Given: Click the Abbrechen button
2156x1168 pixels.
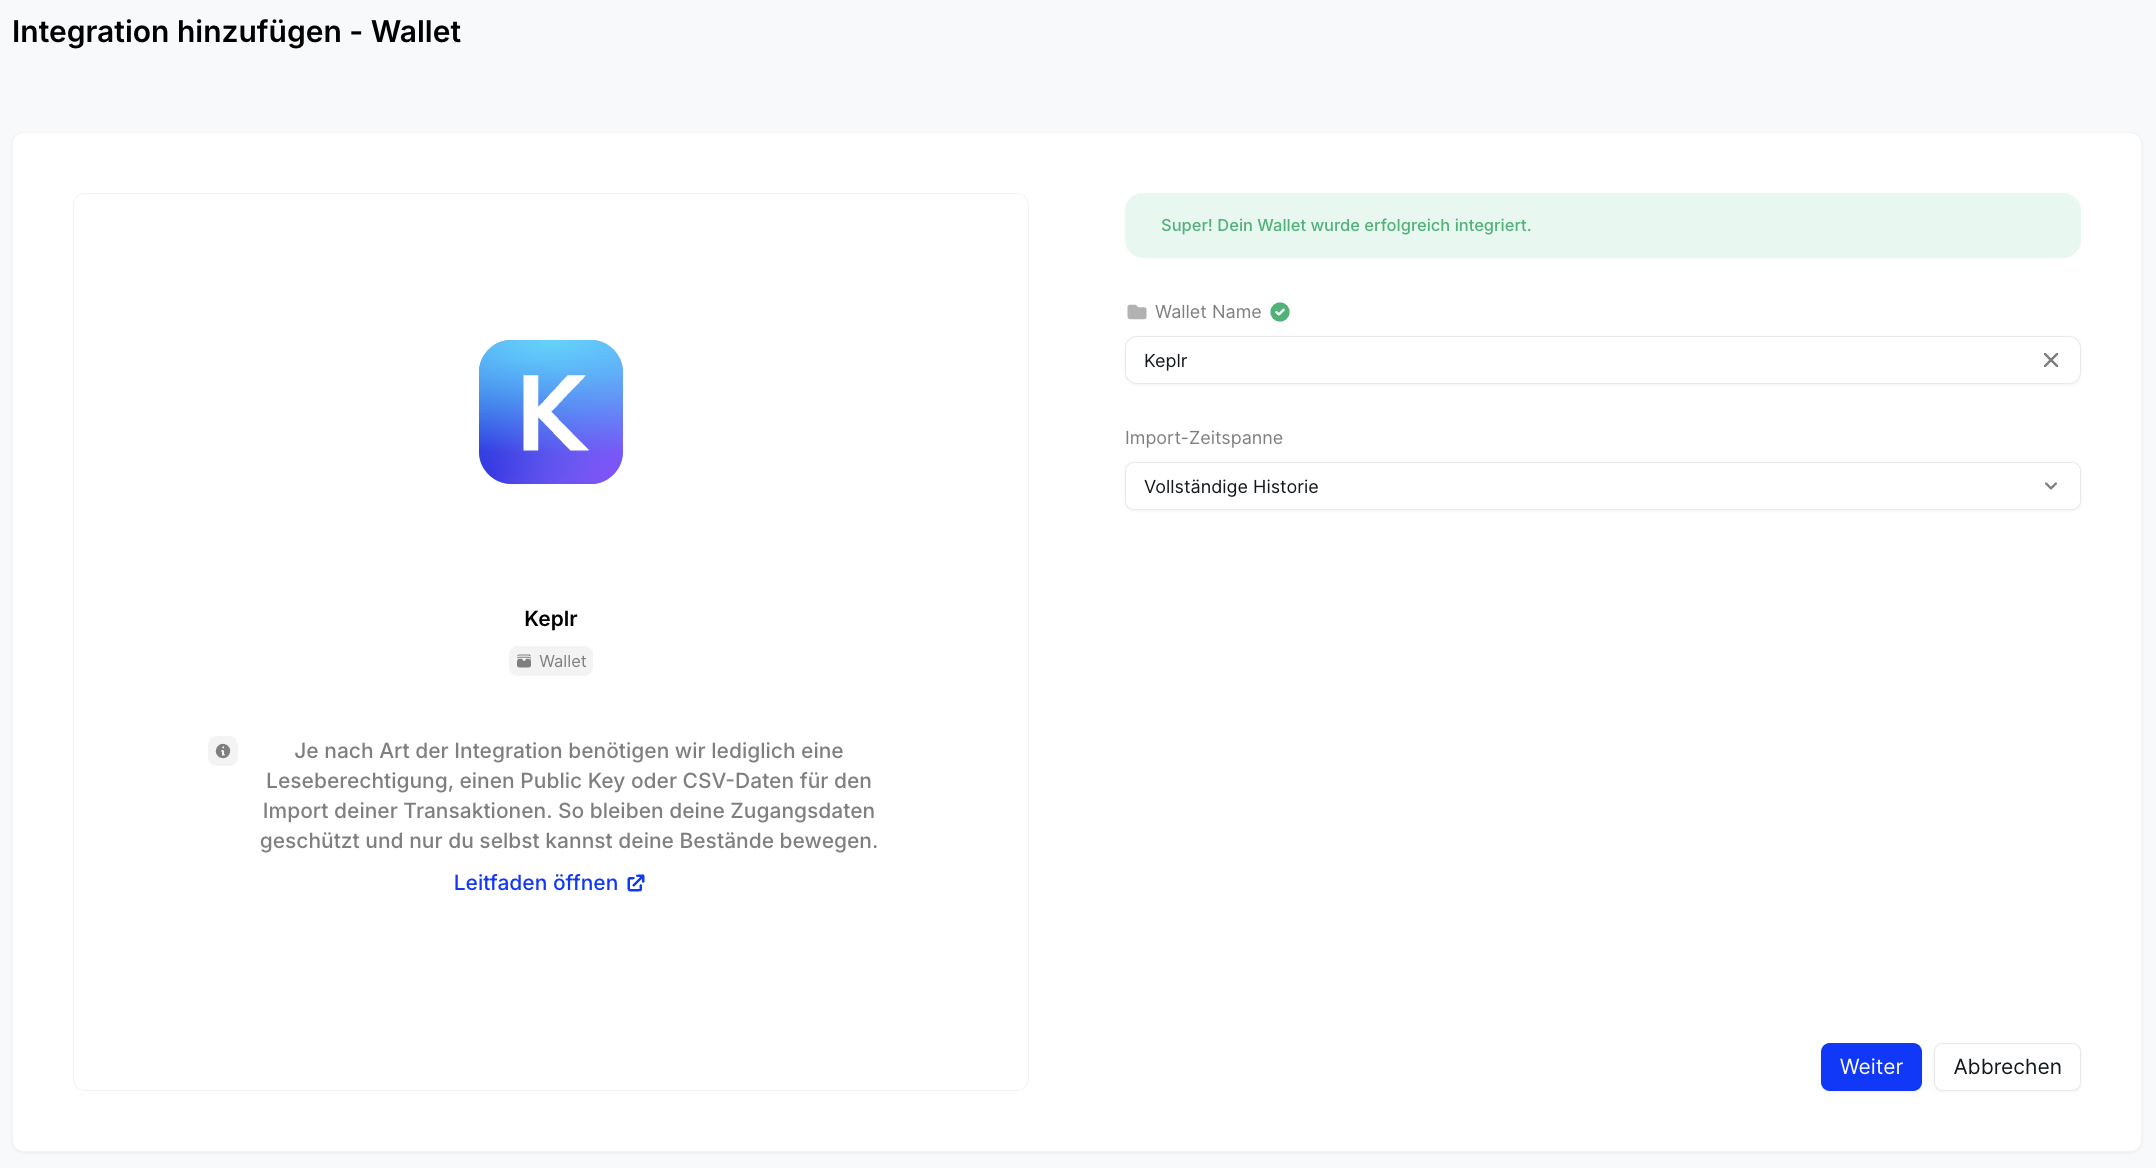Looking at the screenshot, I should [x=2007, y=1067].
